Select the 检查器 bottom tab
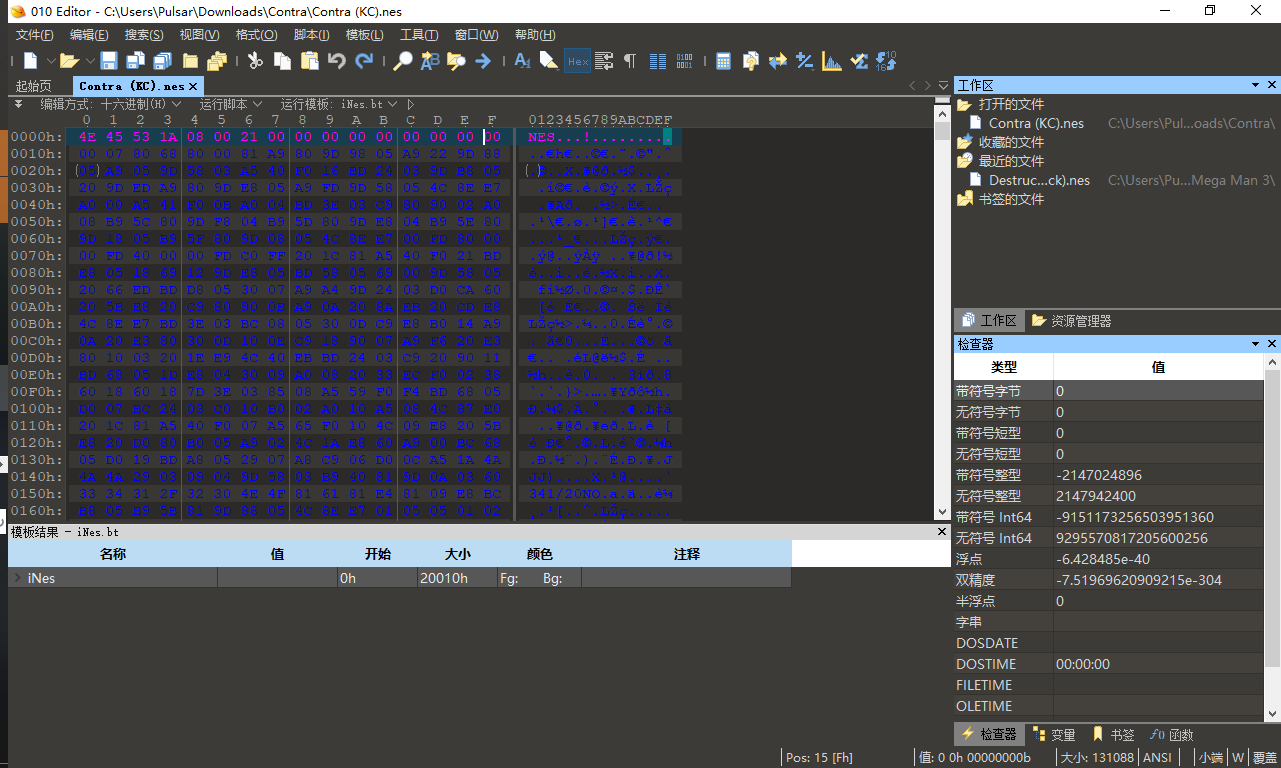Viewport: 1281px width, 768px height. coord(989,734)
